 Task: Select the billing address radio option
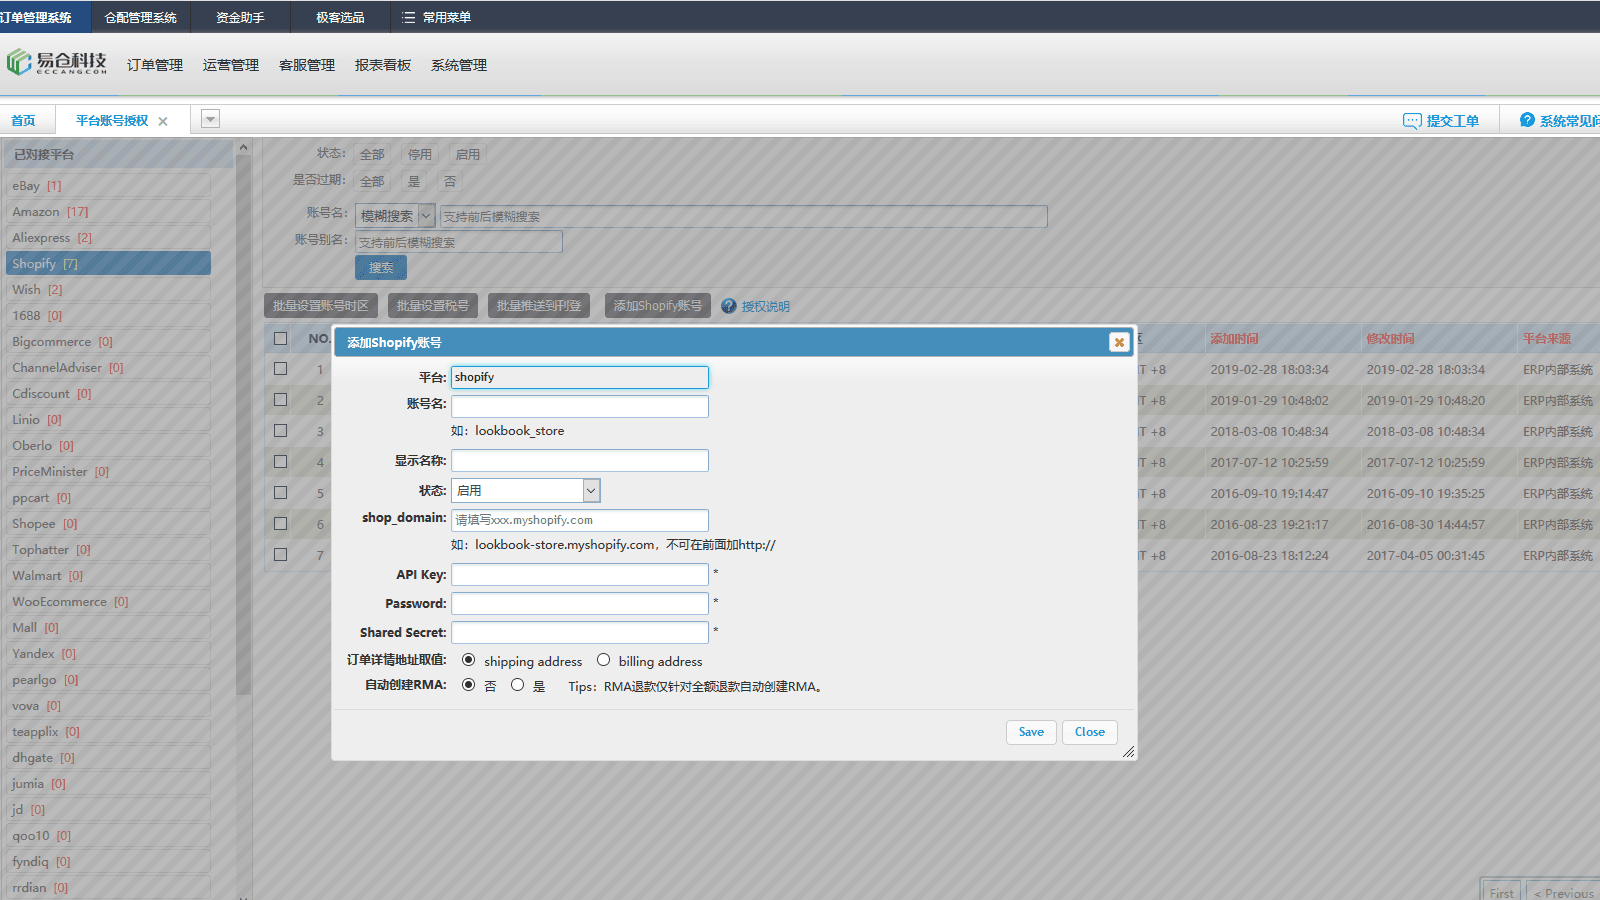click(x=604, y=660)
